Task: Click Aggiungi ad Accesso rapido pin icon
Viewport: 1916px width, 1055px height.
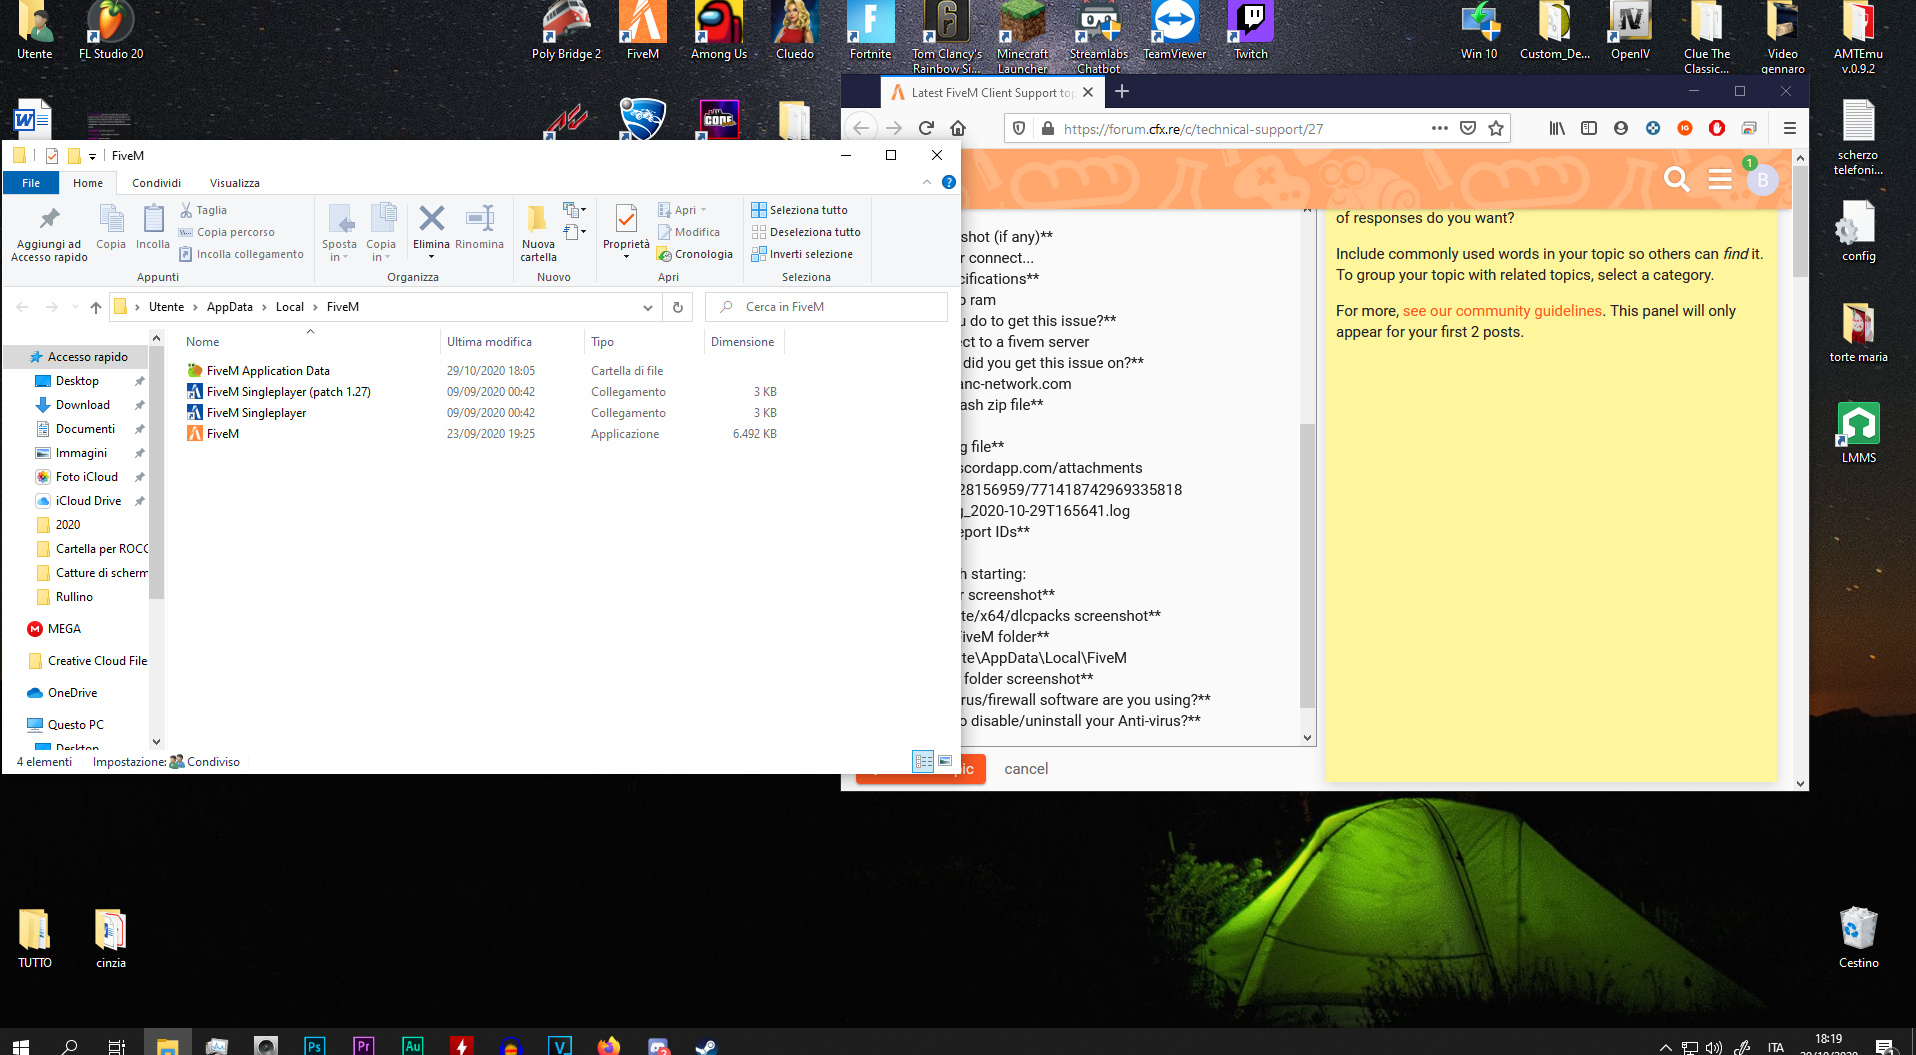Action: (x=49, y=220)
